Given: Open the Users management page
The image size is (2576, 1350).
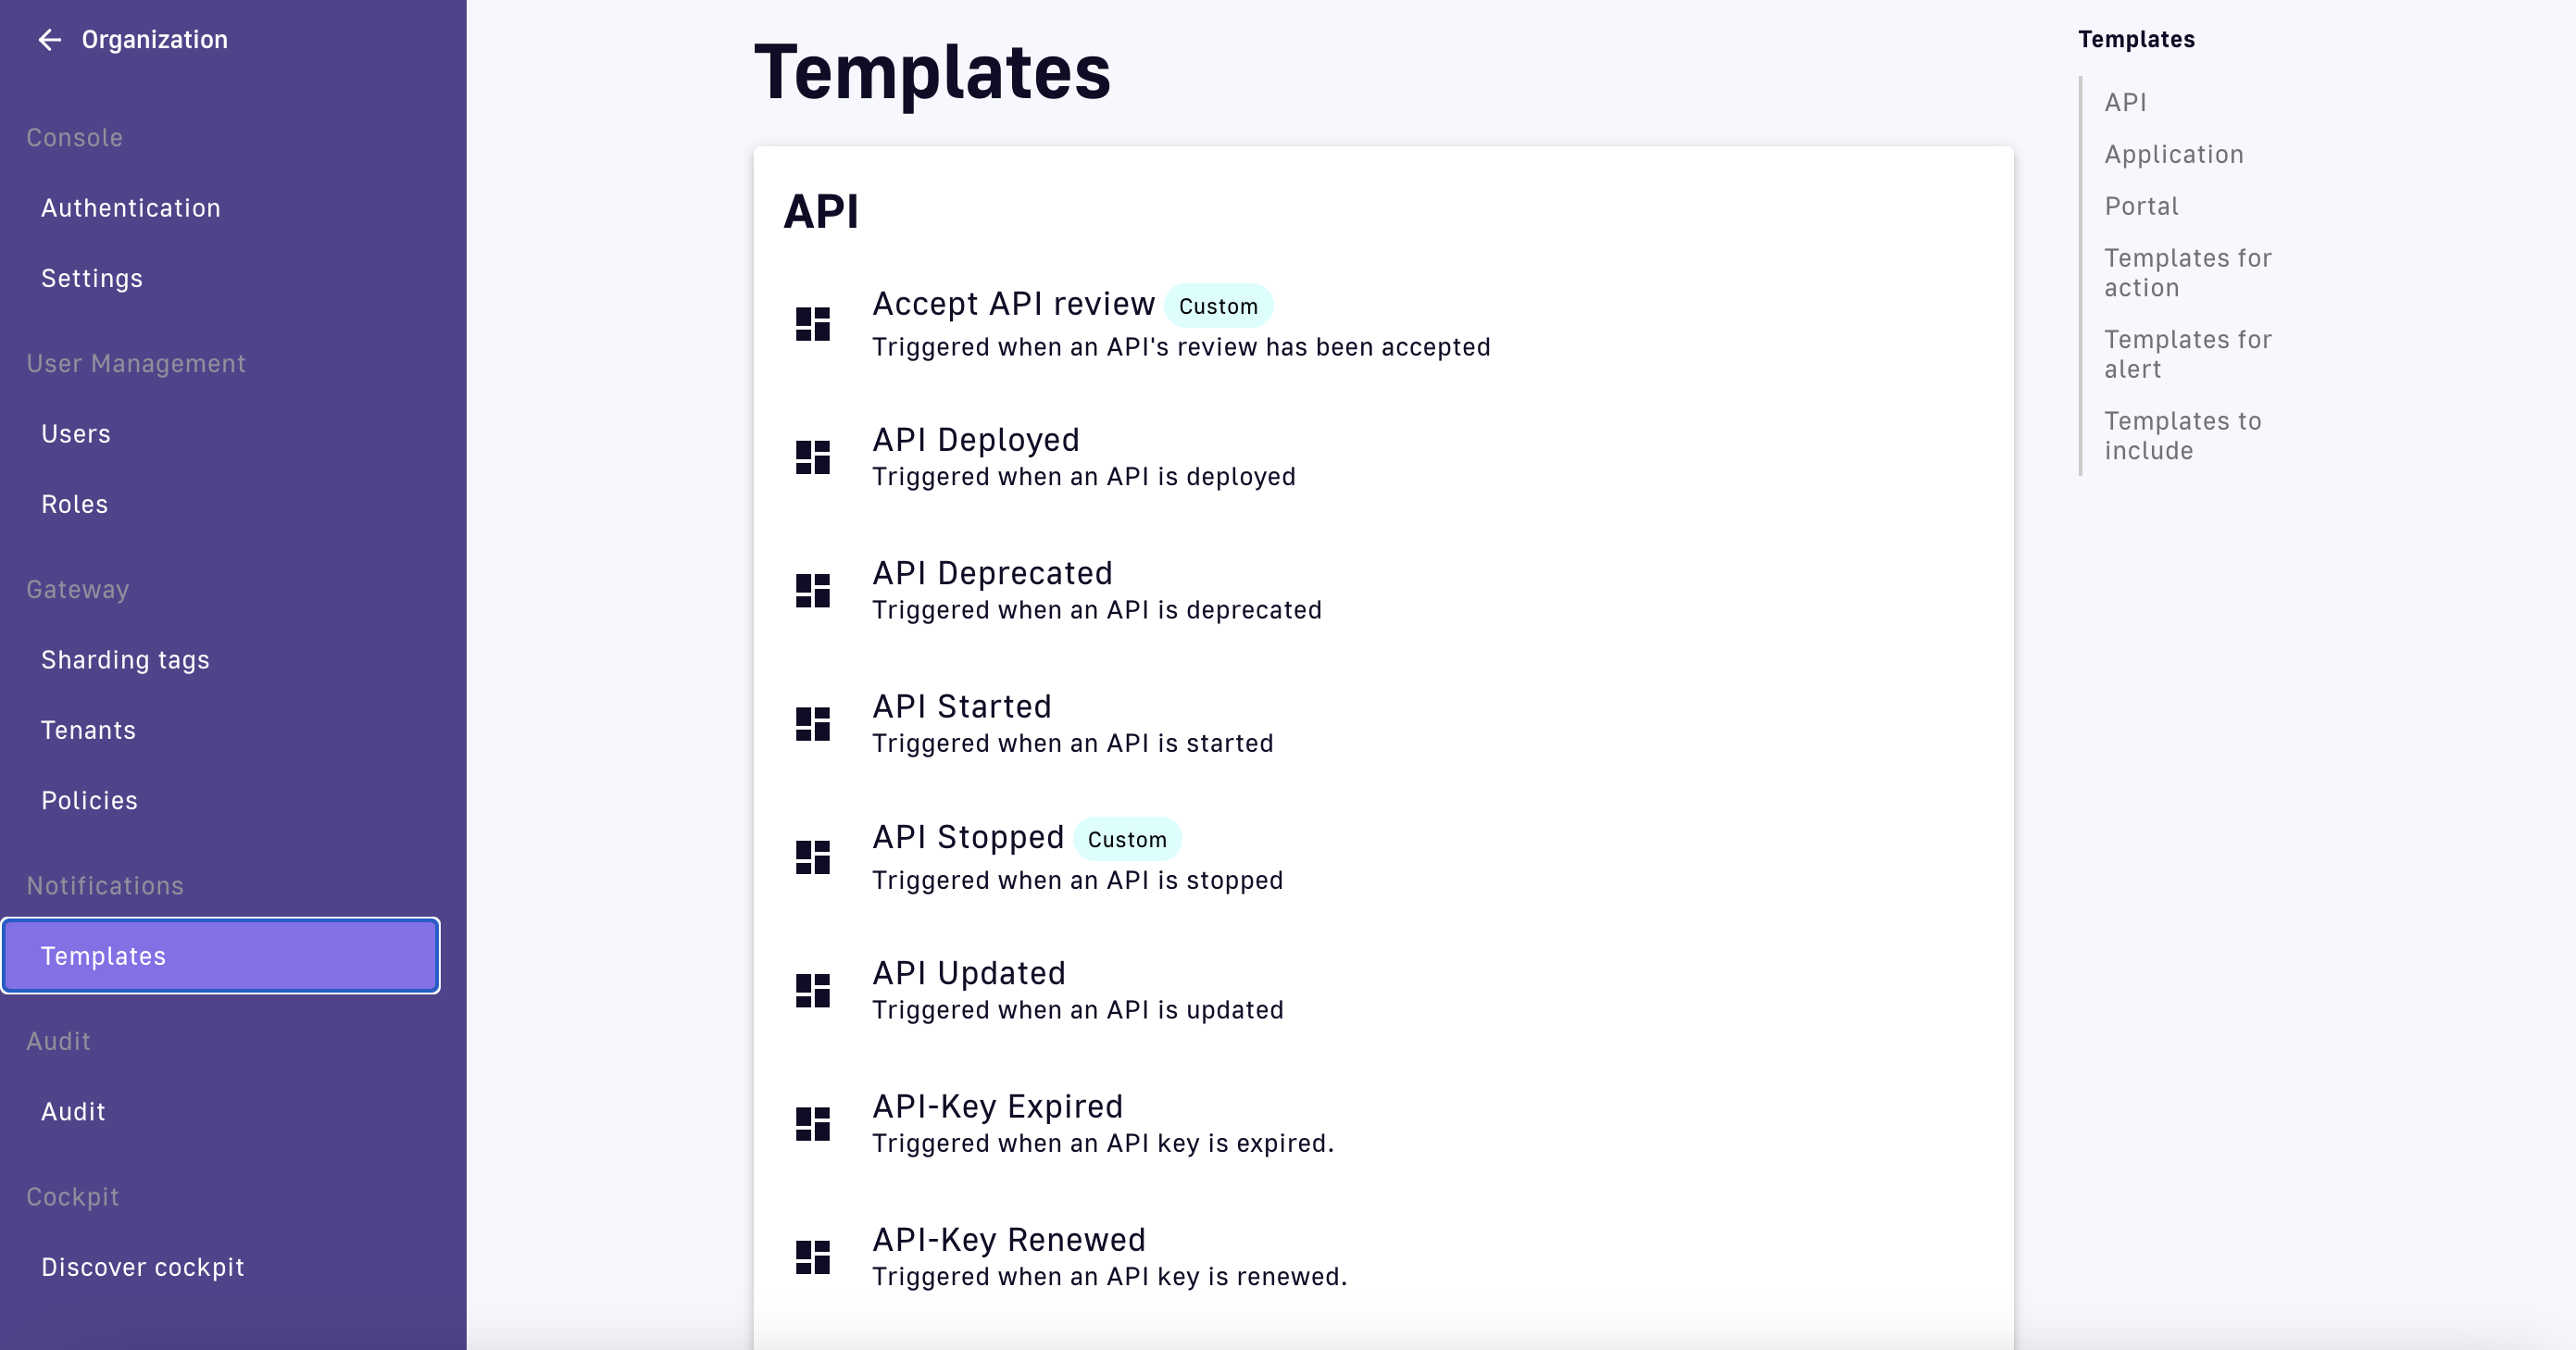Looking at the screenshot, I should [76, 434].
